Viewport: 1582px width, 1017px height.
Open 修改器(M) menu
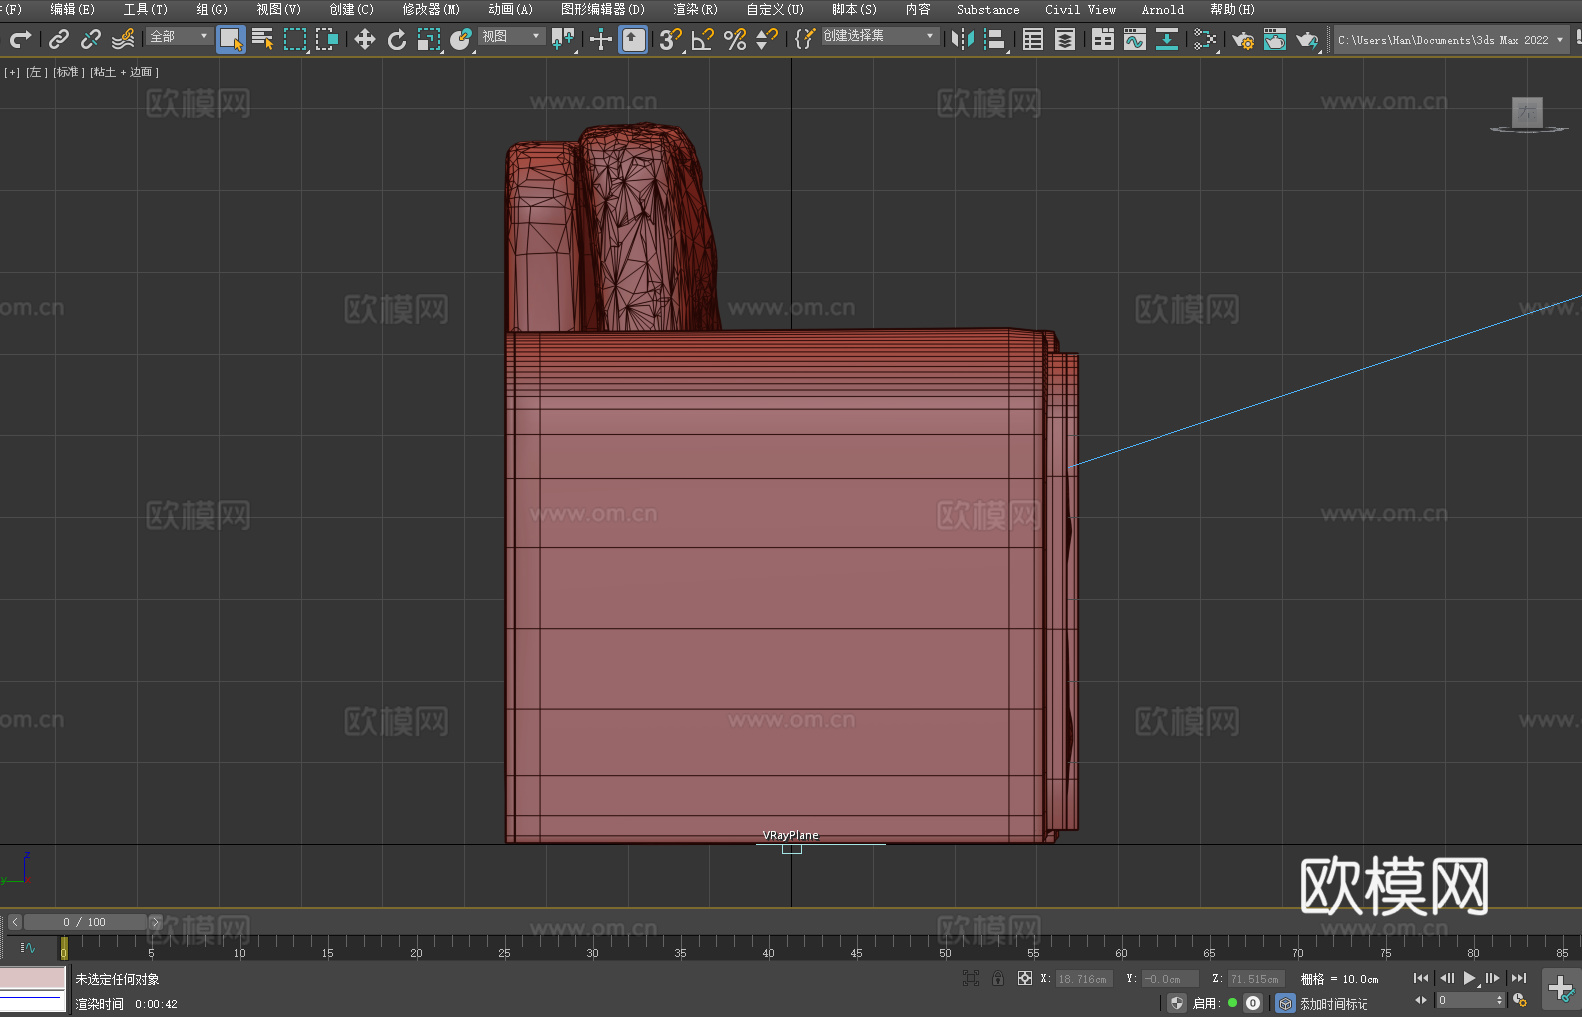point(431,9)
